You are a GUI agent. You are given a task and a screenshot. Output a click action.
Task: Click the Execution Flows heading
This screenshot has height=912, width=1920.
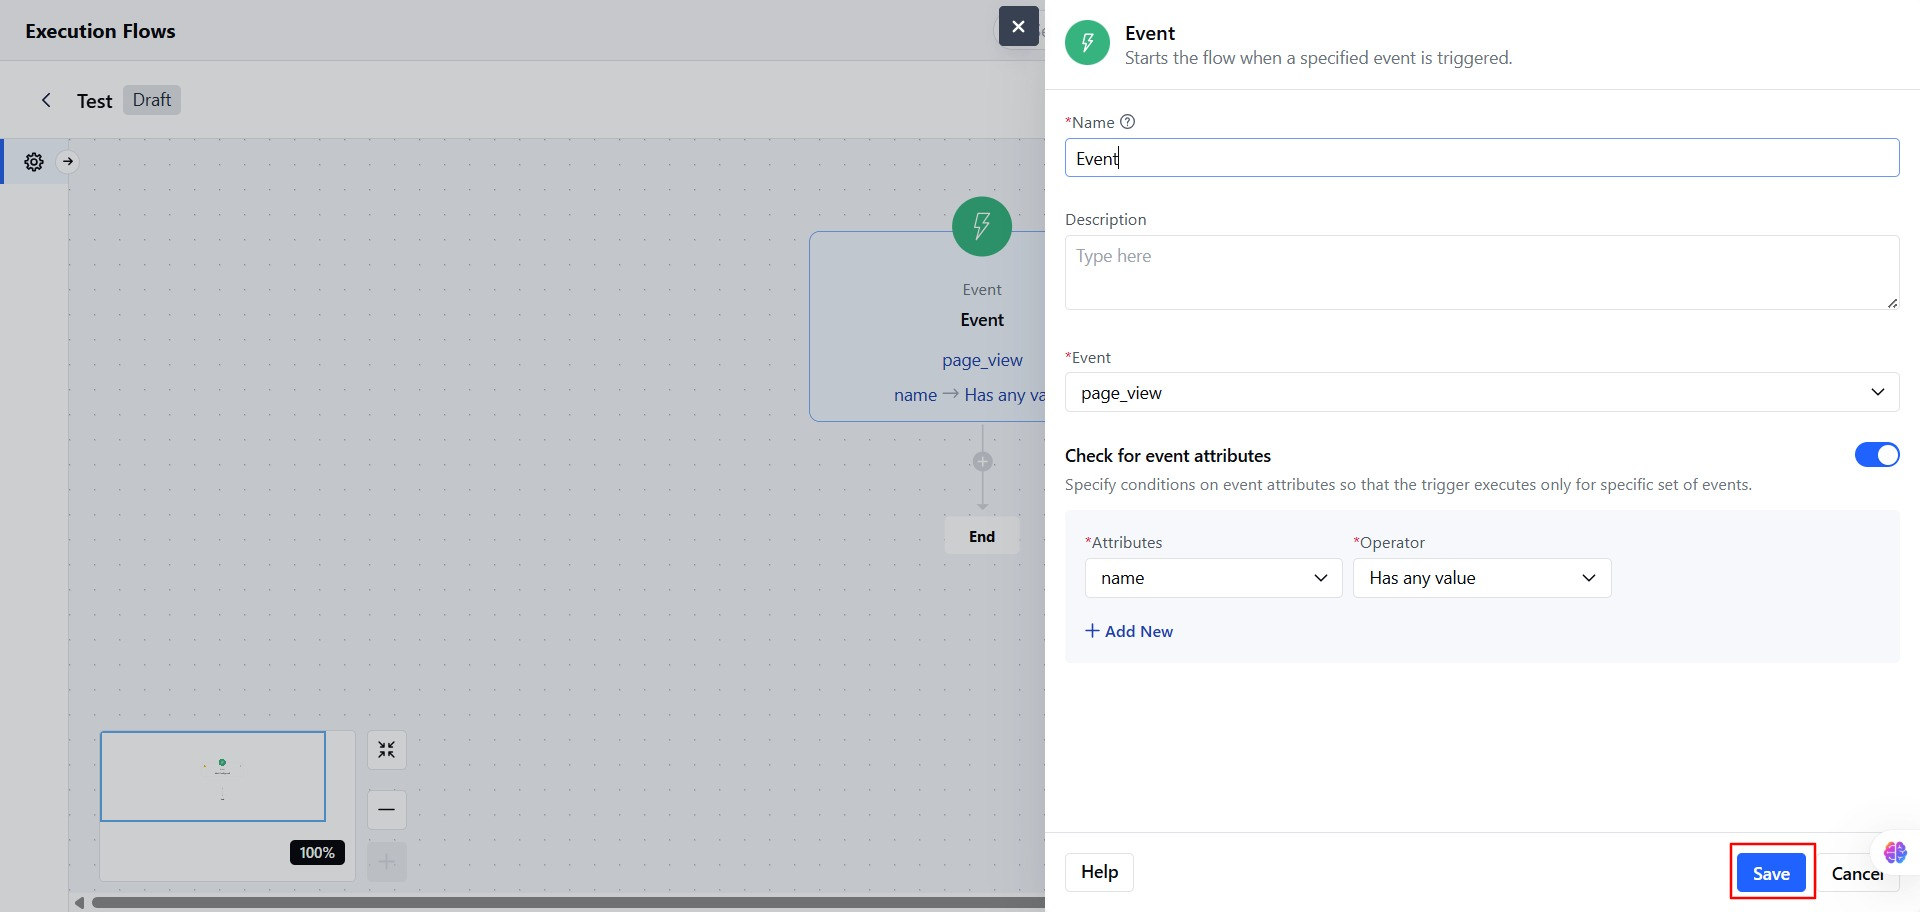pos(100,31)
